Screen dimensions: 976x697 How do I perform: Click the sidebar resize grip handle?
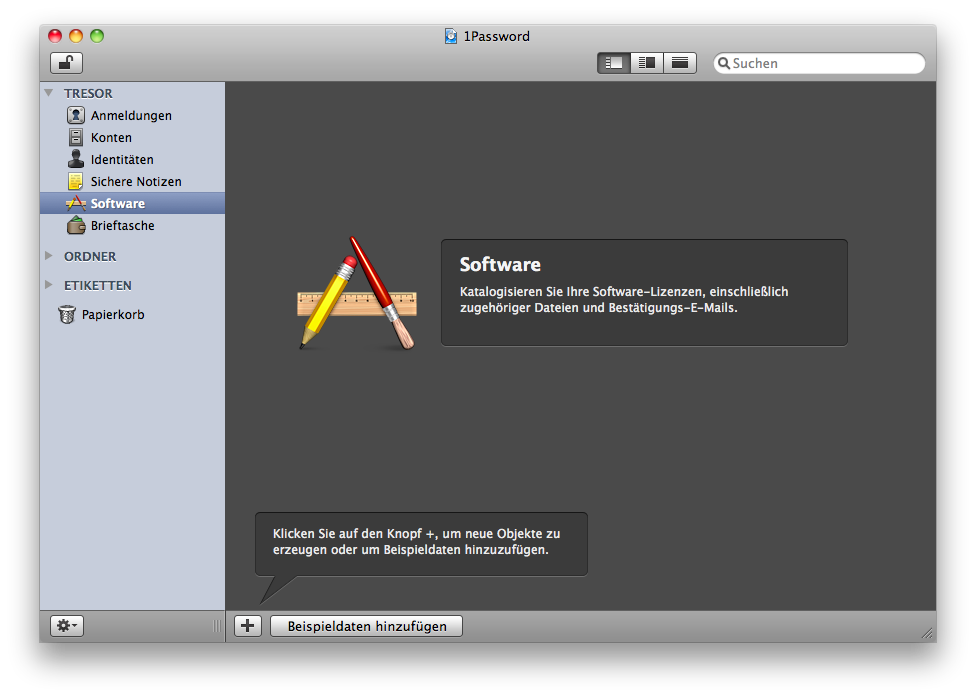click(217, 626)
